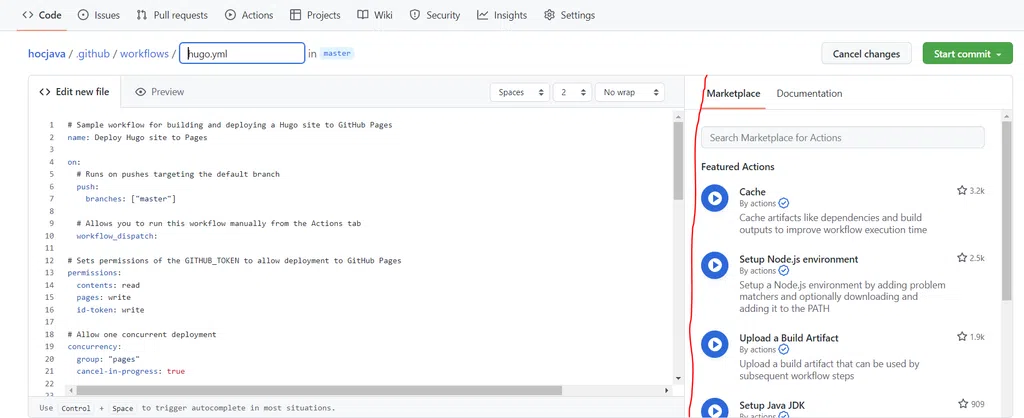Viewport: 1024px width, 418px height.
Task: Click the 'workflow_dispatch:' code line
Action: (117, 236)
